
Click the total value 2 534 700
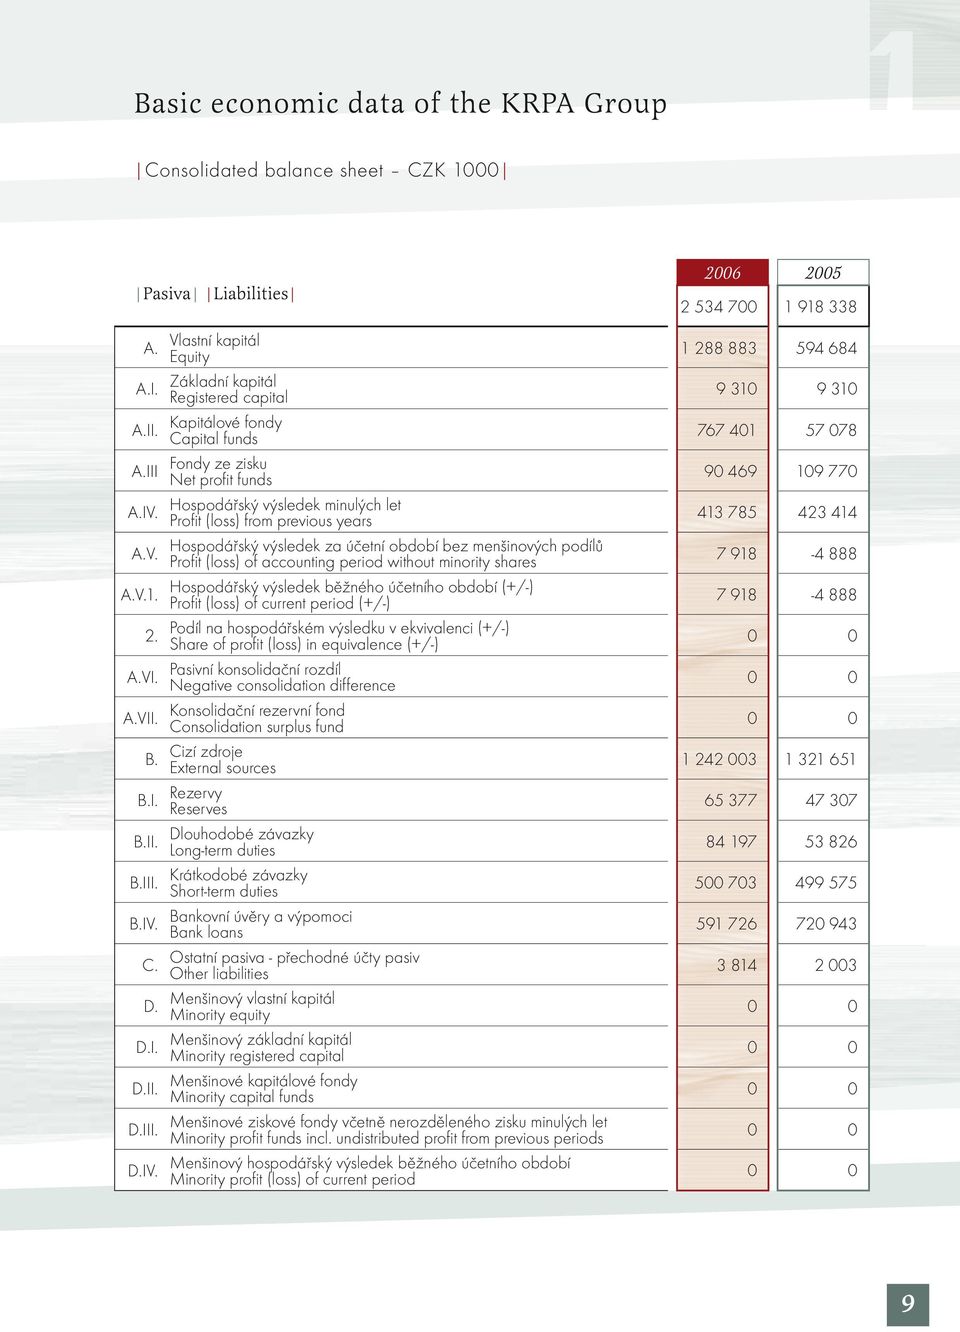pyautogui.click(x=719, y=306)
